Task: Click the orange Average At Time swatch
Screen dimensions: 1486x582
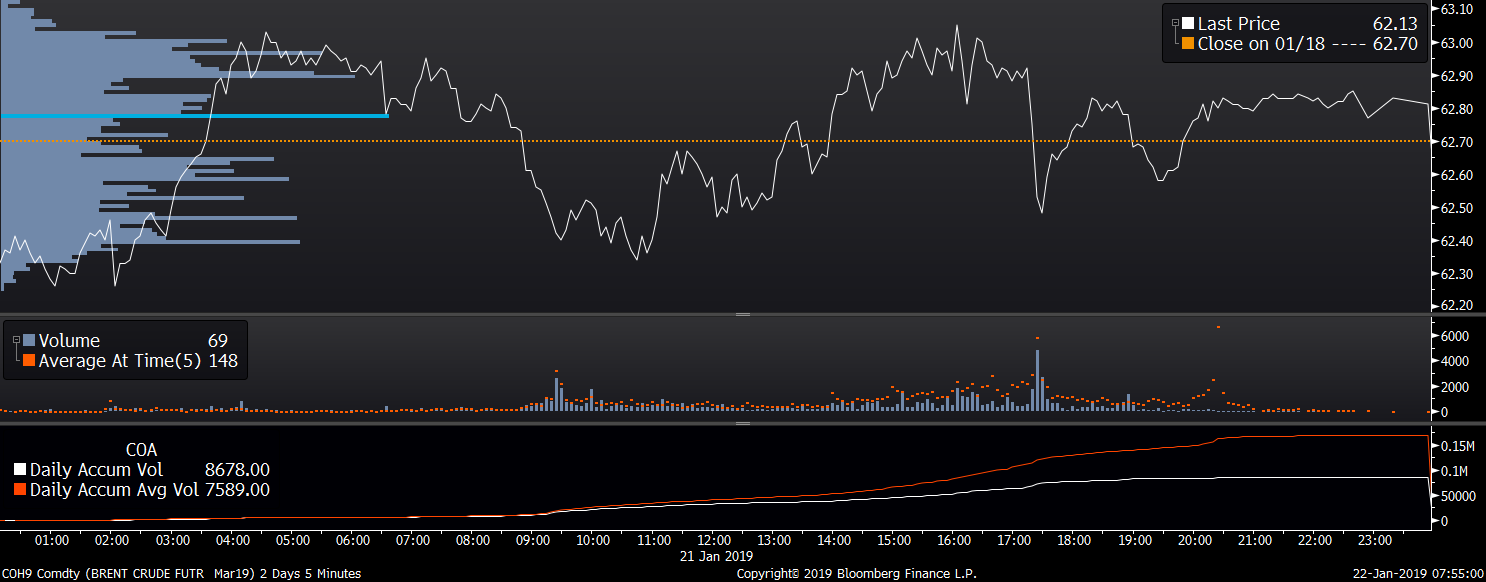Action: 30,361
